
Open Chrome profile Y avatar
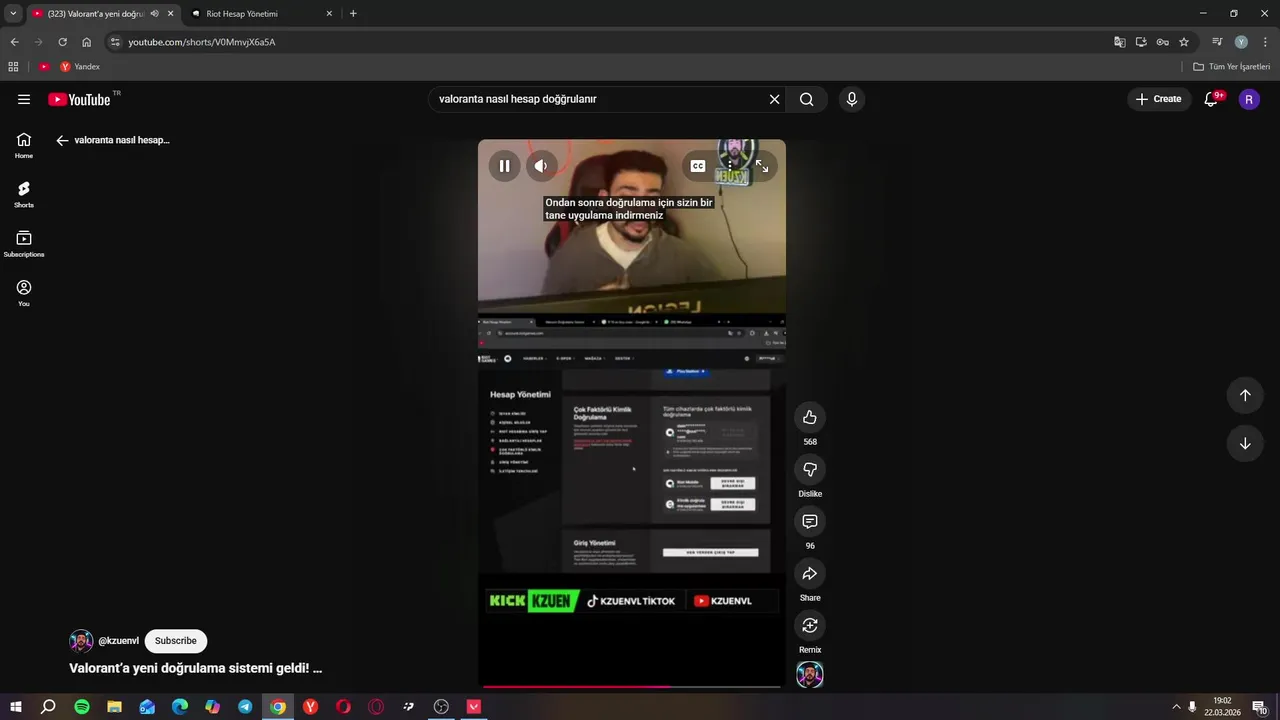coord(1241,42)
